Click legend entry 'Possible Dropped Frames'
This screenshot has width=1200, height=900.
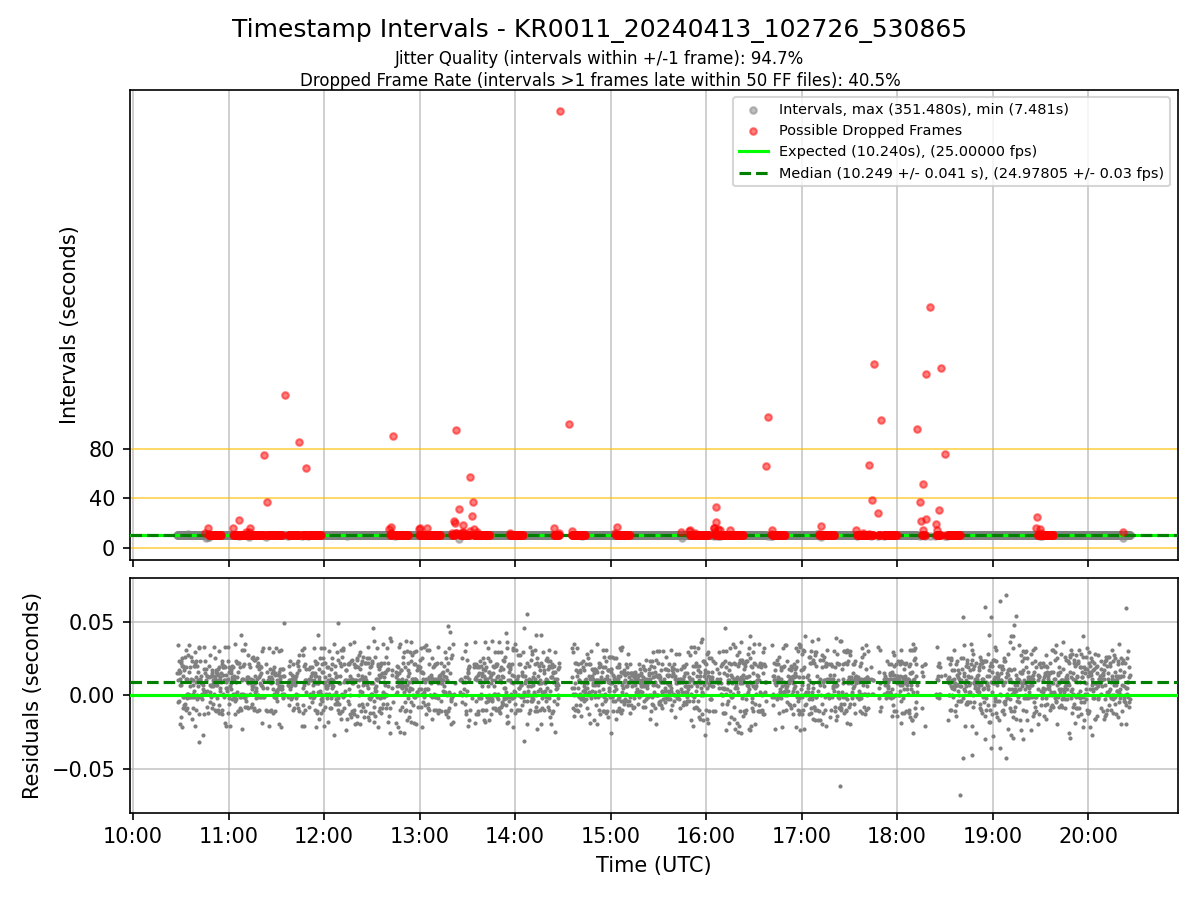pos(870,130)
